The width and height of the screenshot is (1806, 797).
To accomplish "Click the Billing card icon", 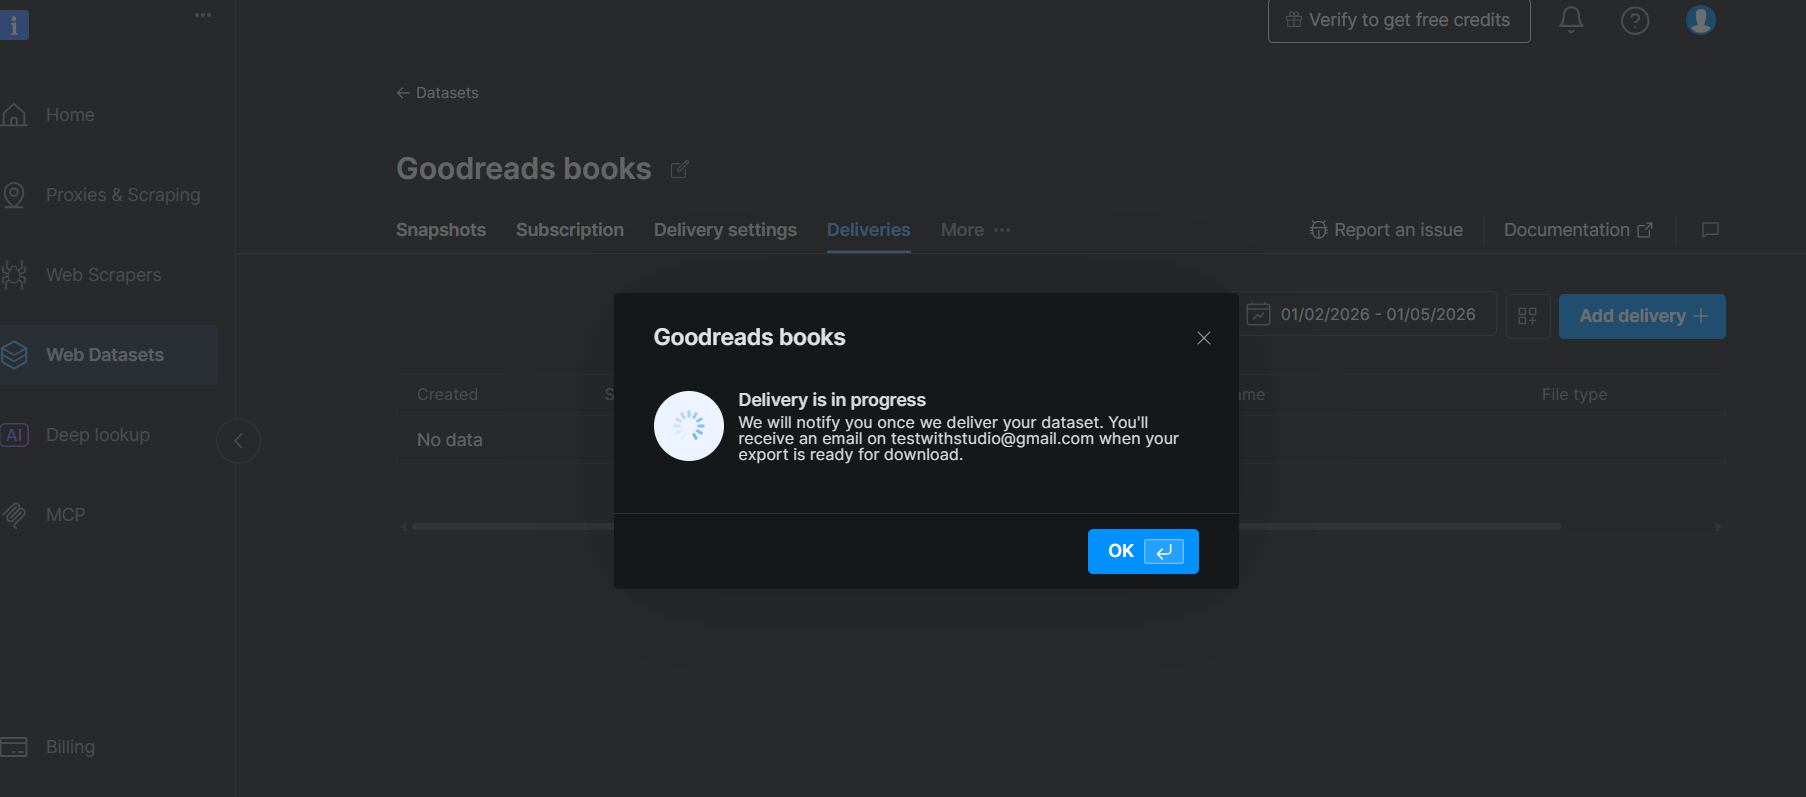I will click(14, 747).
